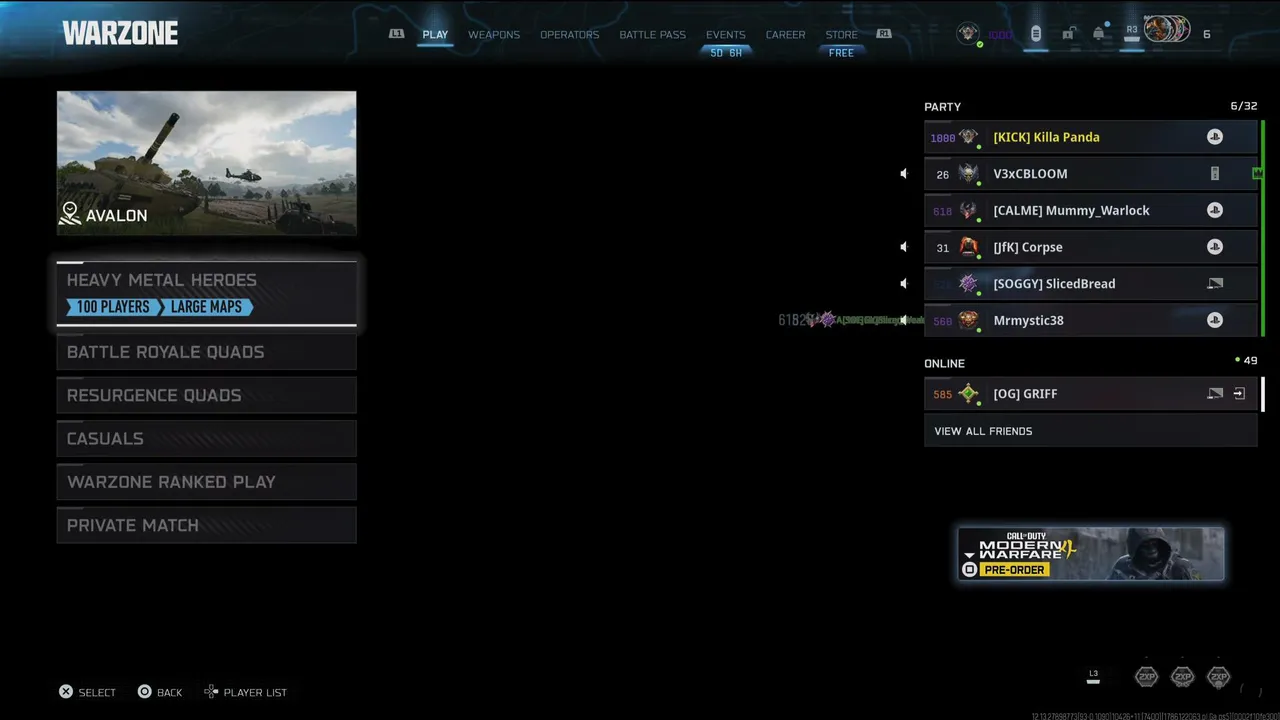Open Warzone Ranked Play
Image resolution: width=1280 pixels, height=720 pixels.
(206, 482)
